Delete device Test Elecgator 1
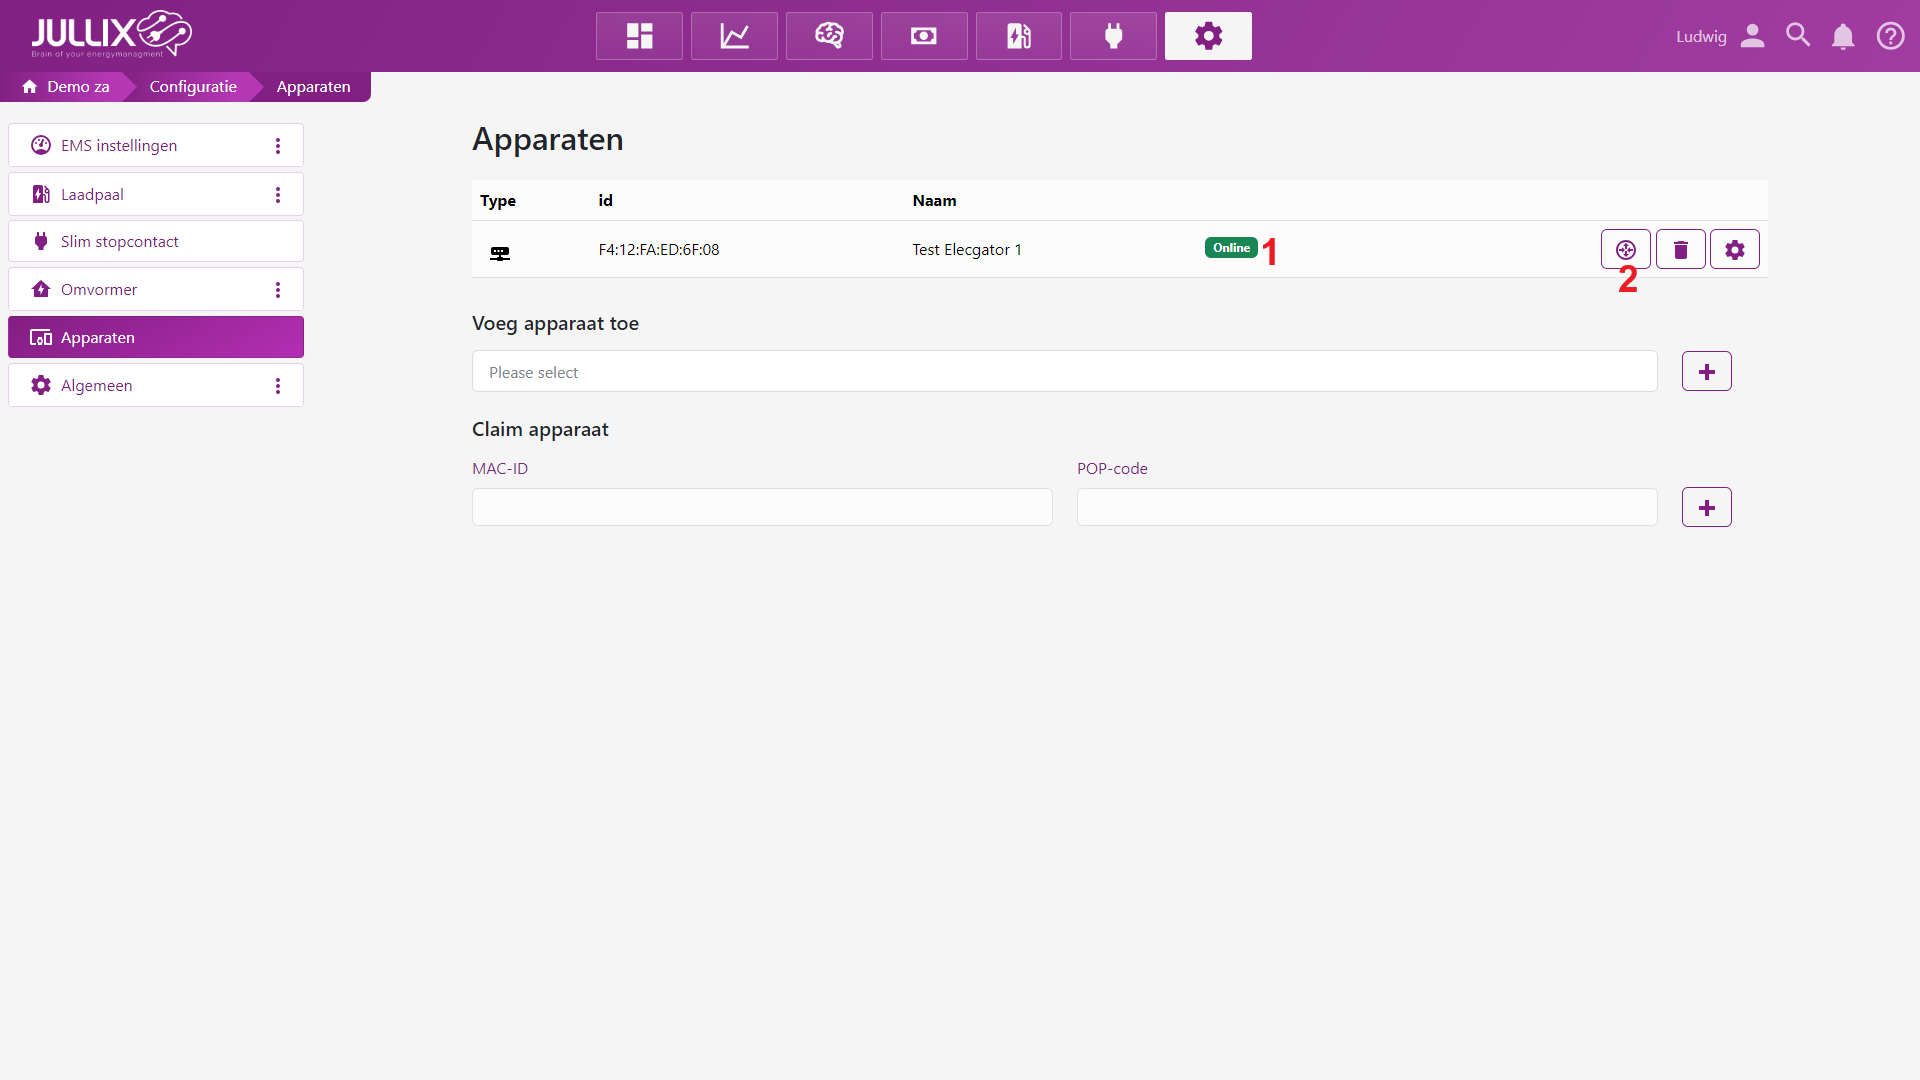The height and width of the screenshot is (1080, 1920). 1680,249
